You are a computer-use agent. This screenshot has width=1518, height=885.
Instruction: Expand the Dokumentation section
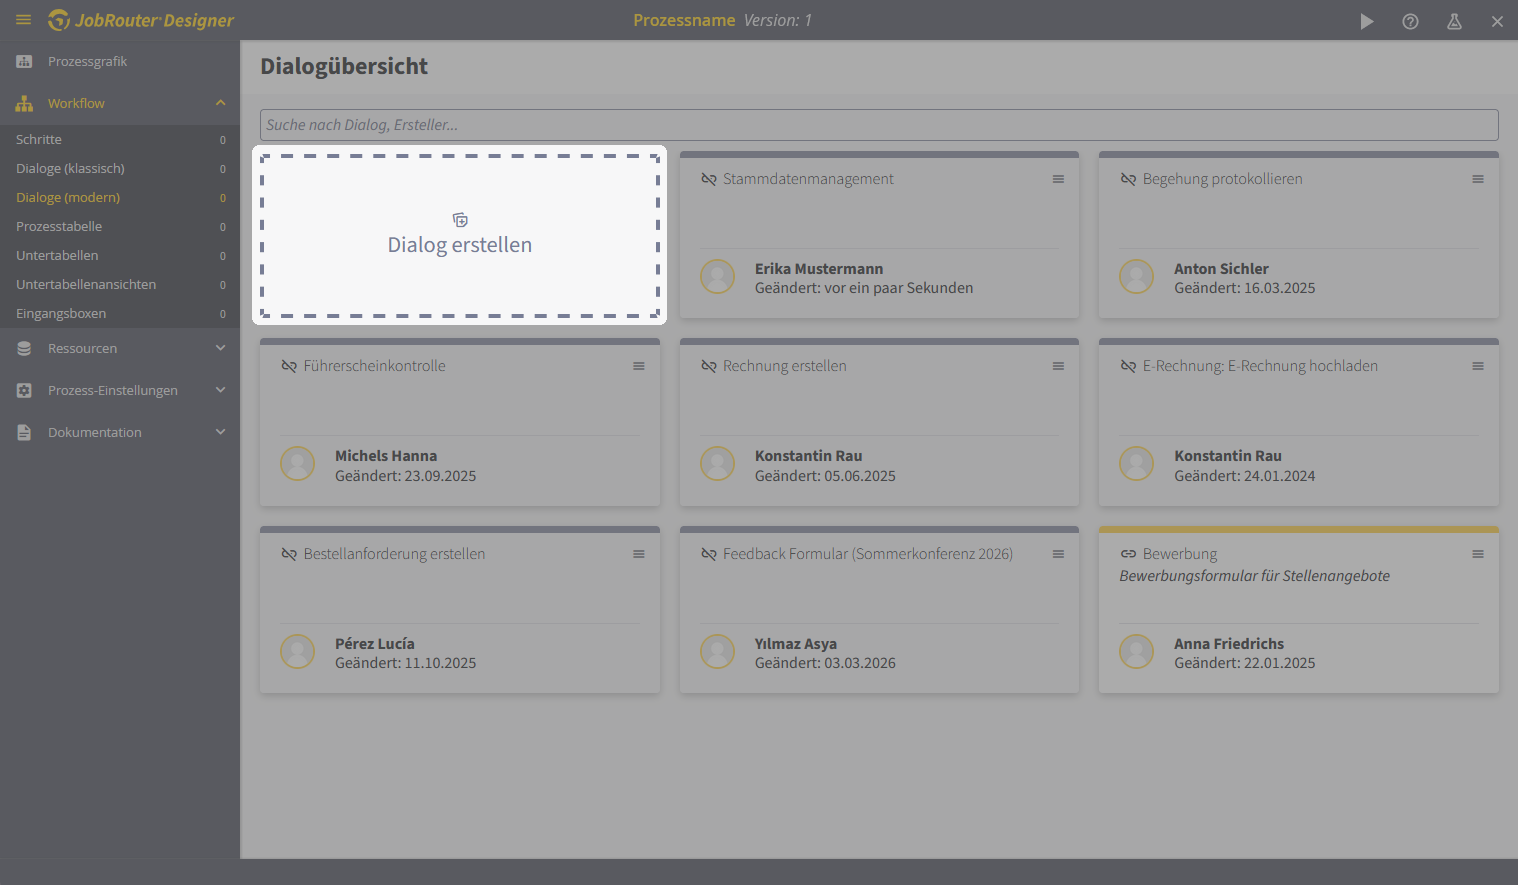pos(220,432)
